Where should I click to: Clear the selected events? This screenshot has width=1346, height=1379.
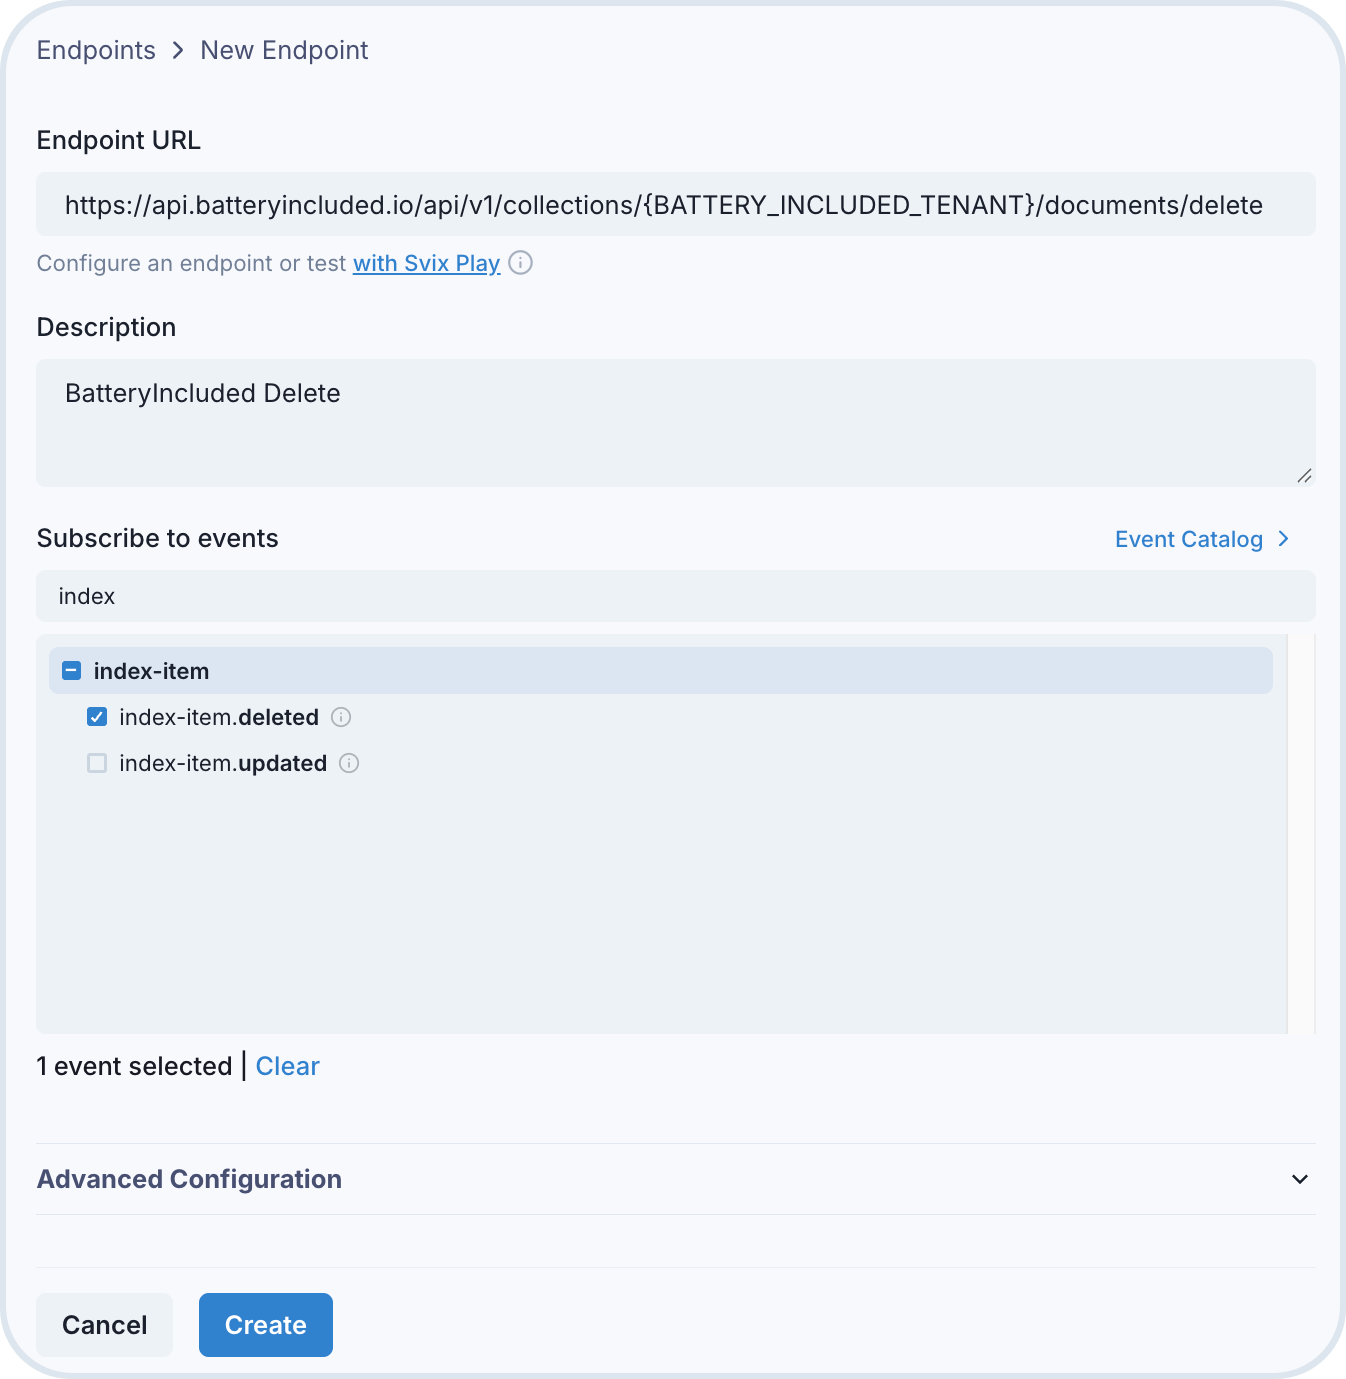point(287,1066)
